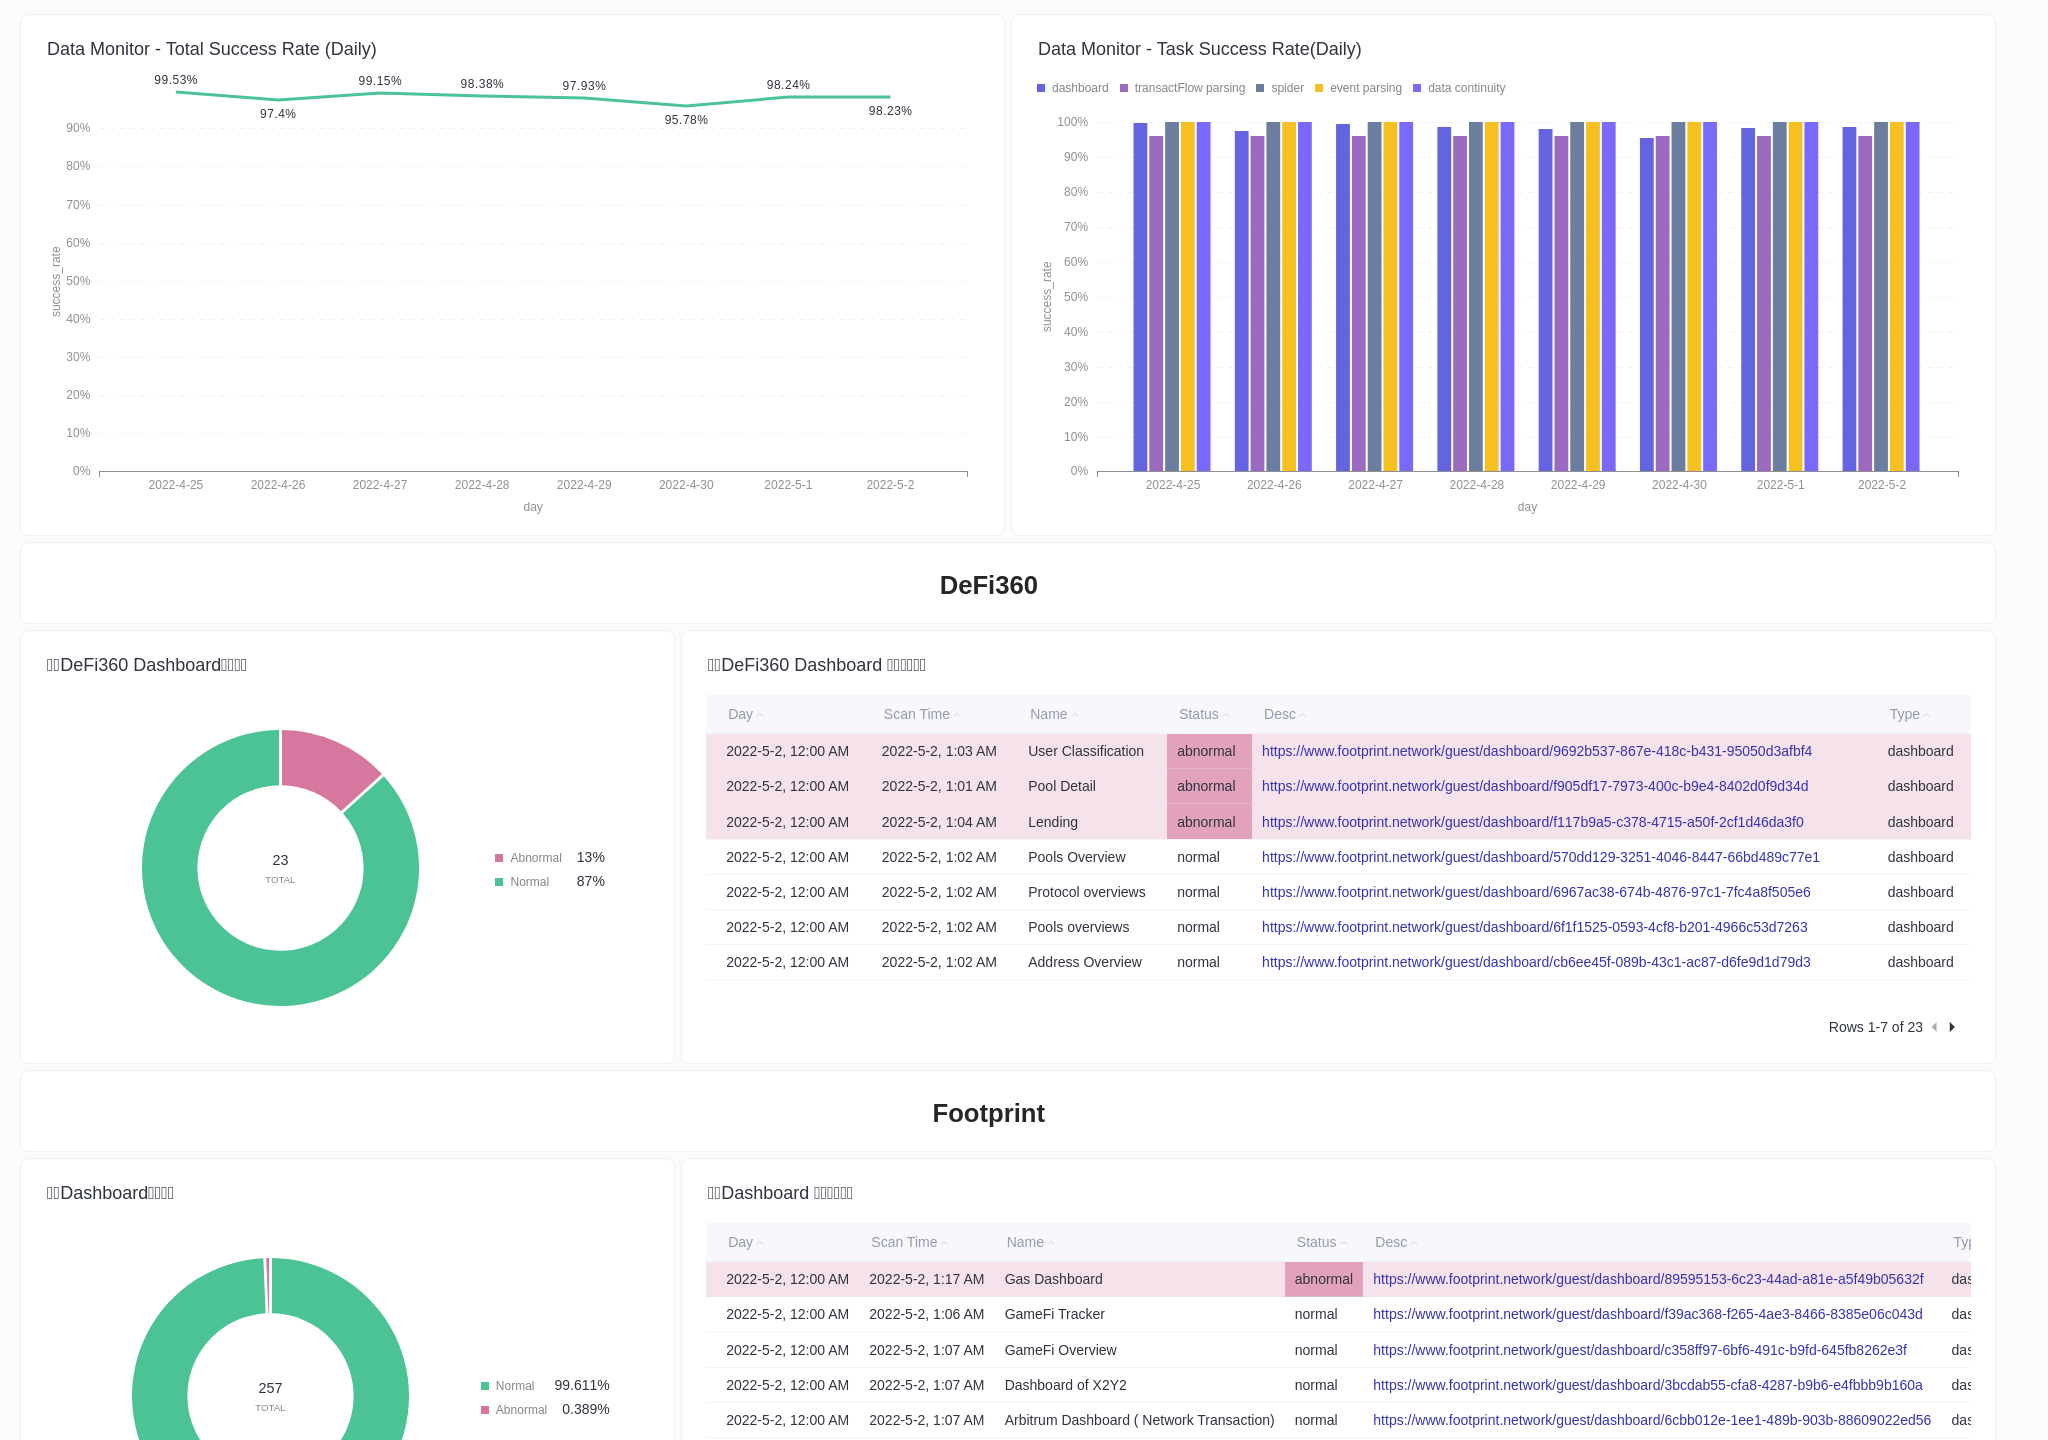Click the Normal legend marker beside the Footprint donut

(x=487, y=1386)
